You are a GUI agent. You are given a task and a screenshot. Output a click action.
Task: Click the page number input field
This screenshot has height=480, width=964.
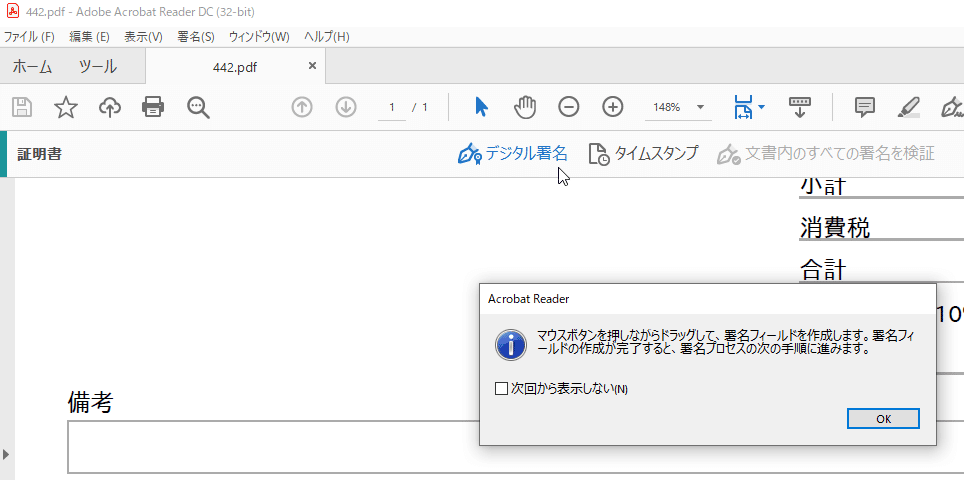392,107
